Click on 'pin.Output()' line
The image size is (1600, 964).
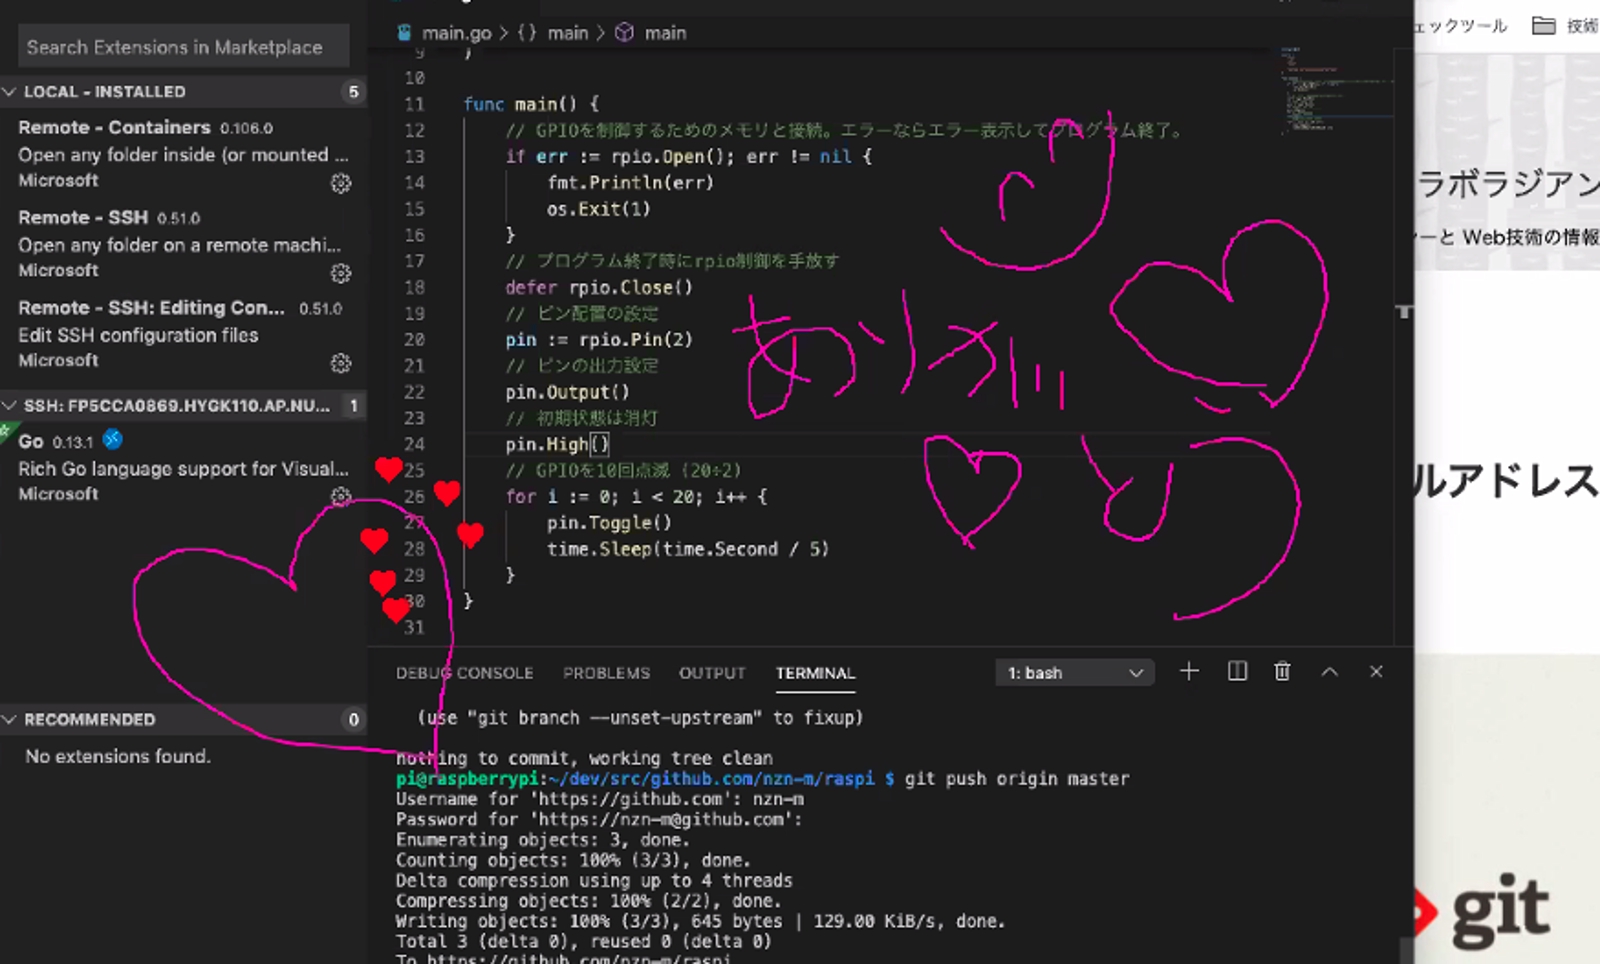[x=567, y=392]
